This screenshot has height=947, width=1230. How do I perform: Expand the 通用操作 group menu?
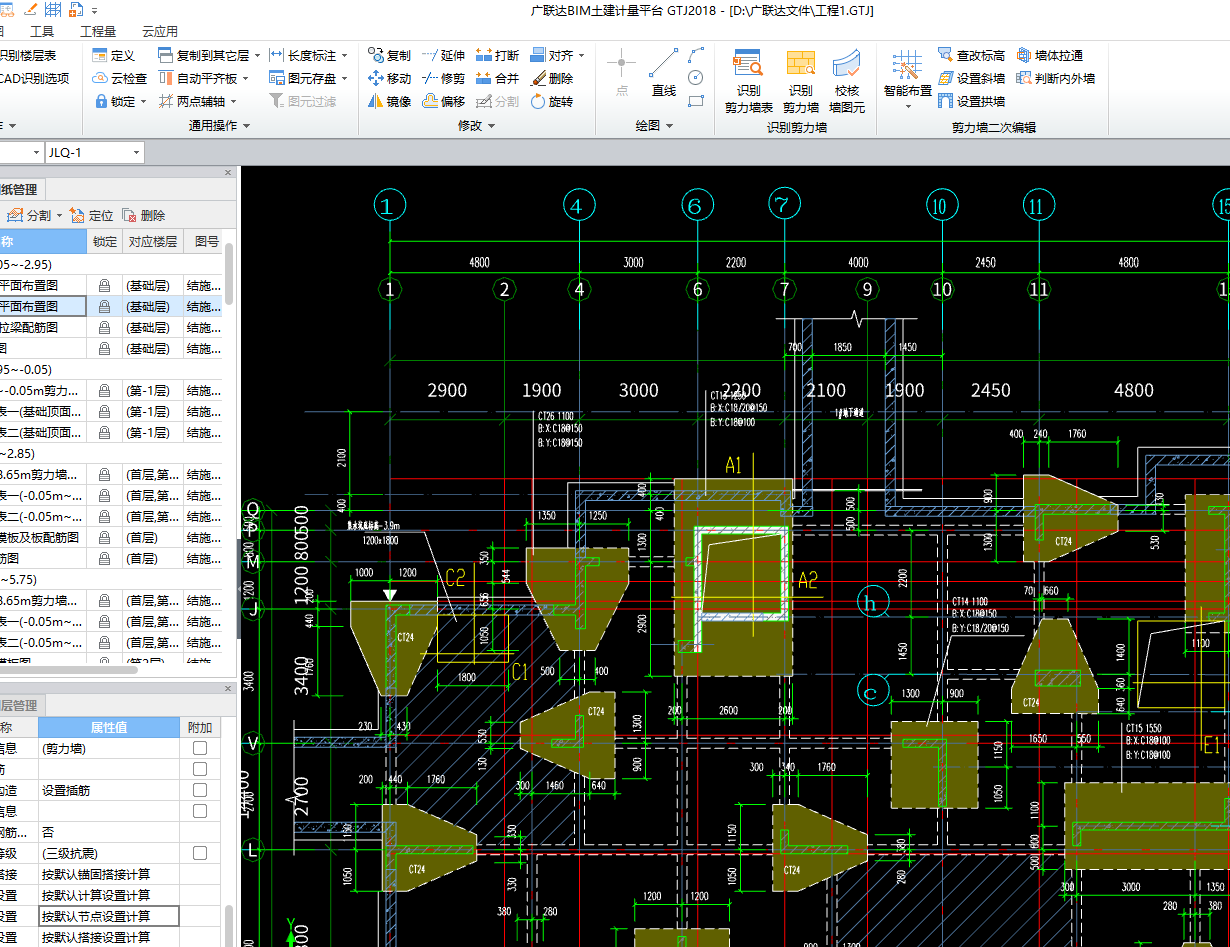tap(219, 126)
